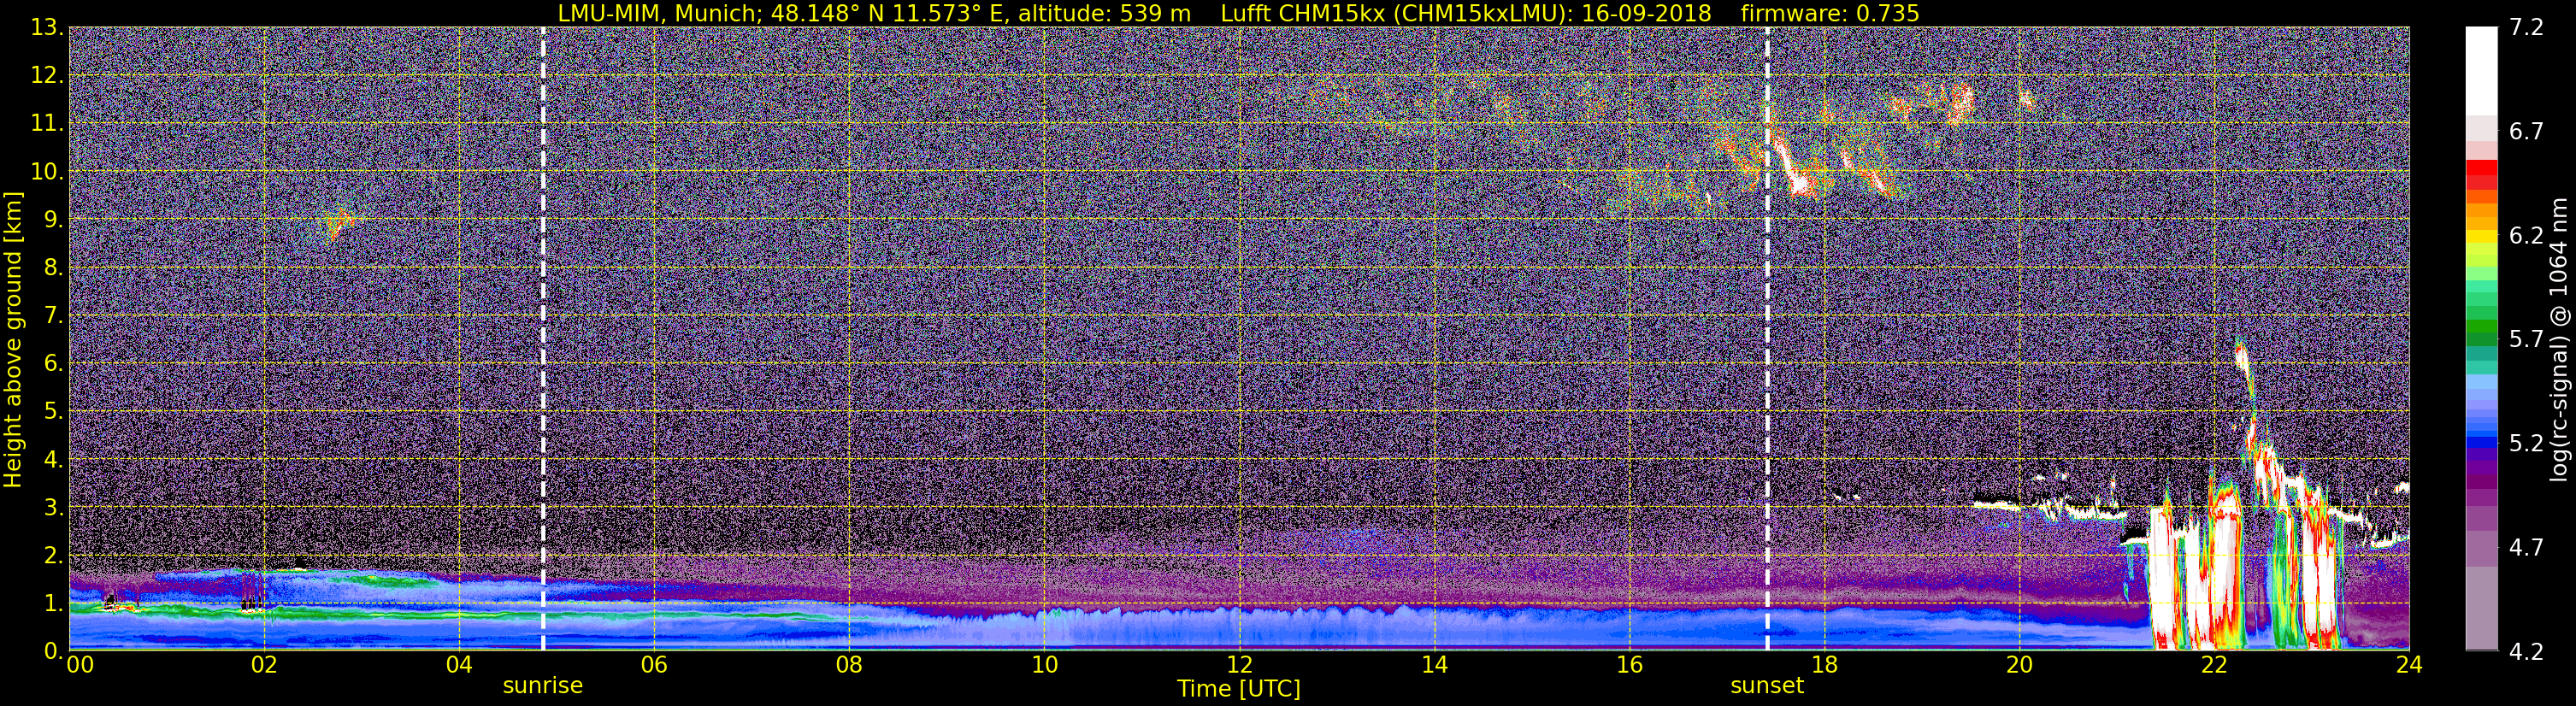Click time-axis tick label 24
This screenshot has height=706, width=2576.
click(x=2409, y=666)
